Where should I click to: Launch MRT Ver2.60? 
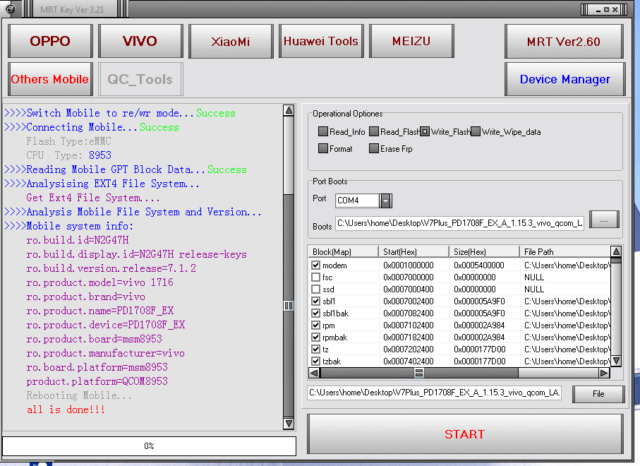[564, 41]
